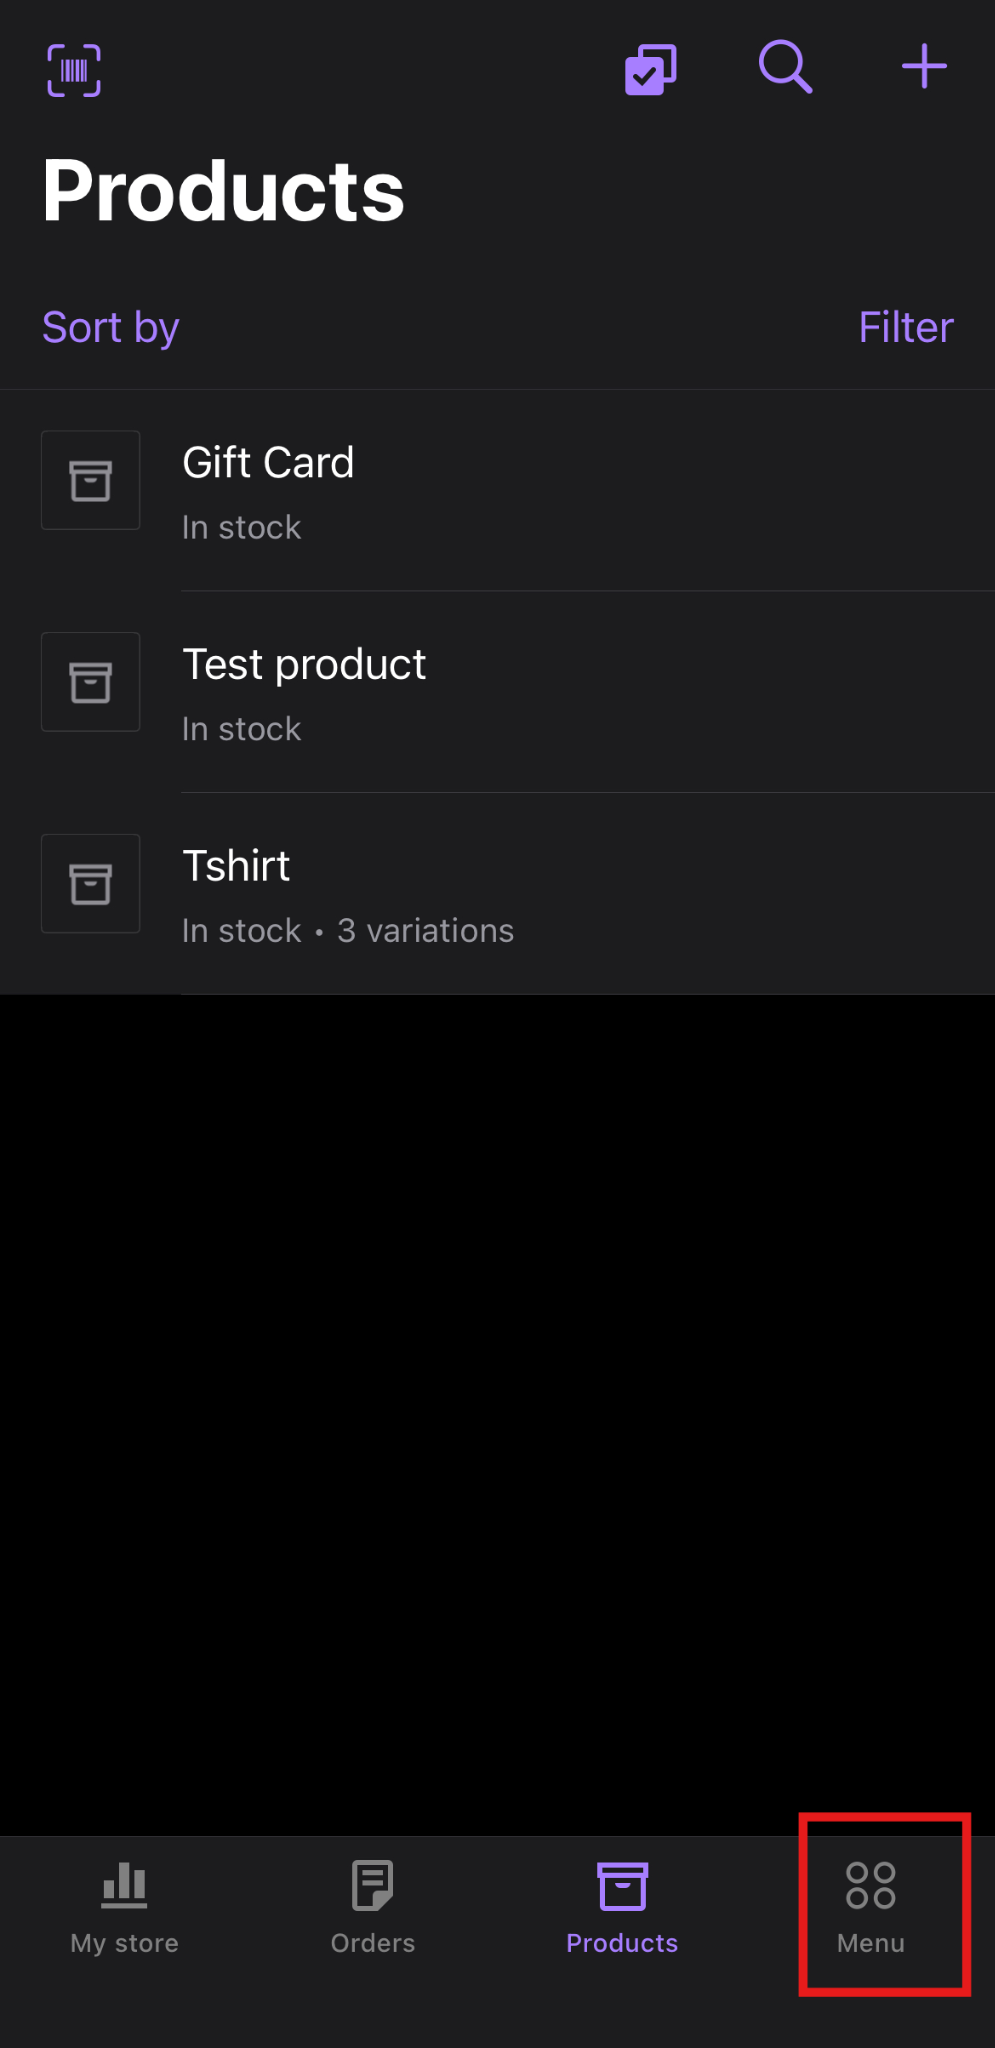Tap the Gift Card thumbnail image
Screen dimensions: 995x2048
click(x=90, y=480)
